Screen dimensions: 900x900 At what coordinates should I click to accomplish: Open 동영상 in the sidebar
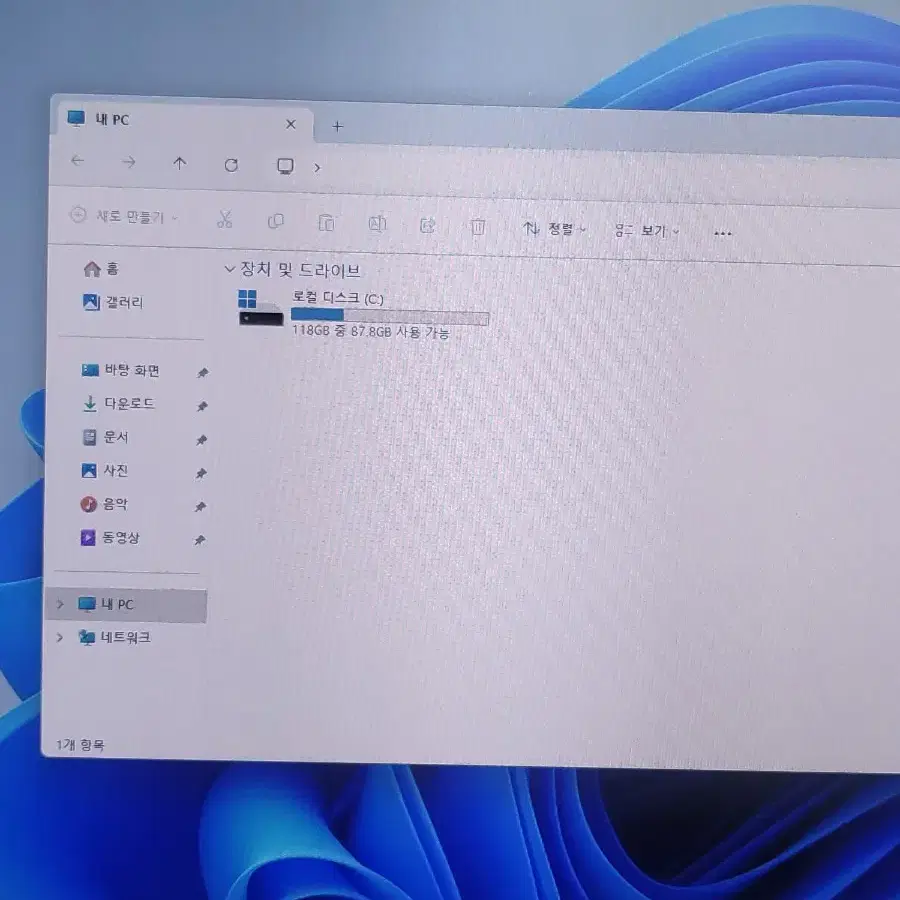coord(110,537)
